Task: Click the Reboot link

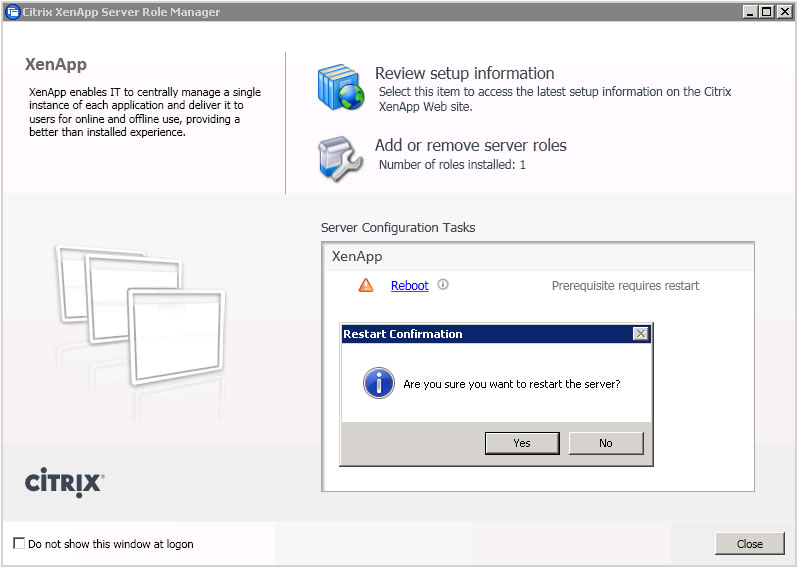Action: click(410, 286)
